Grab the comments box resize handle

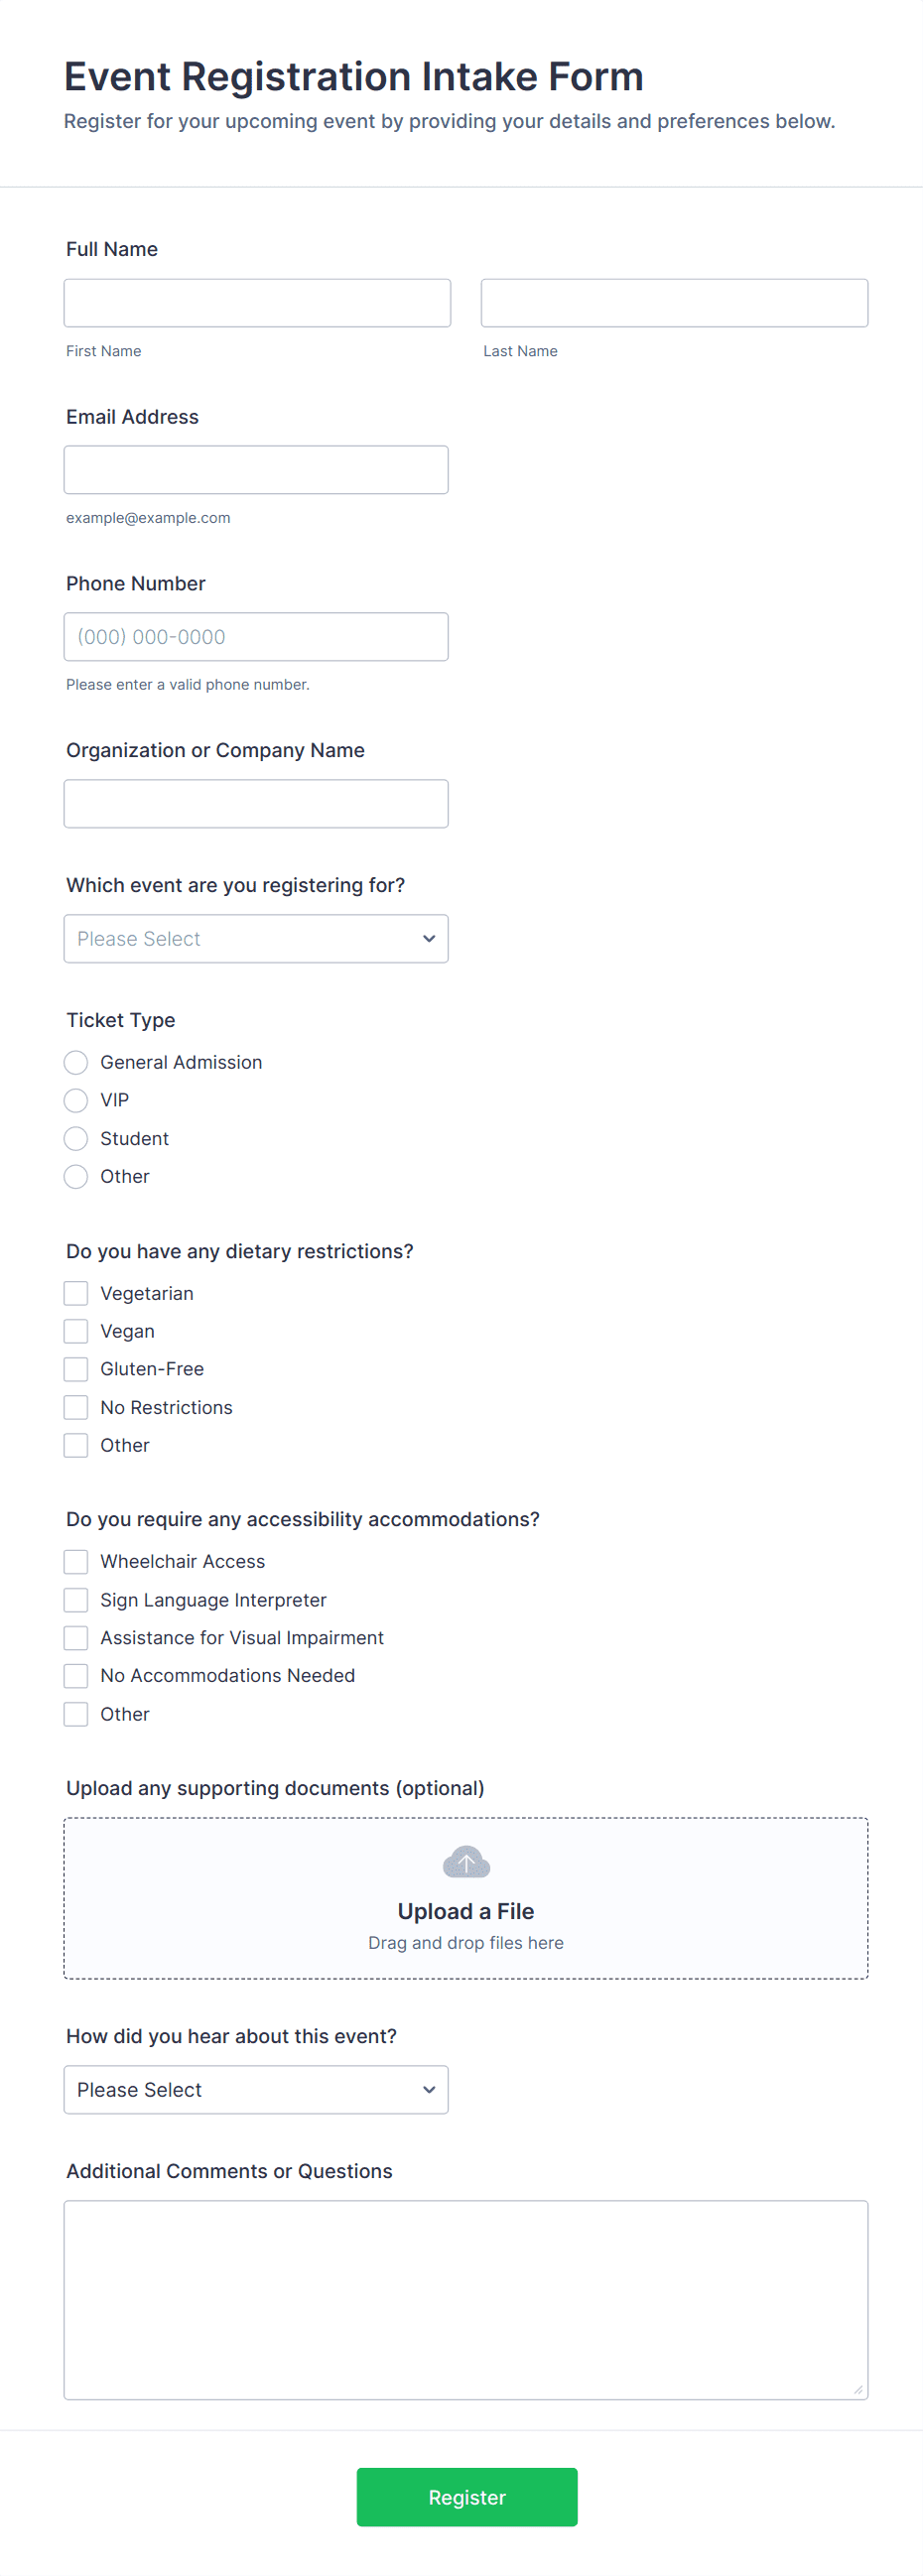tap(858, 2389)
